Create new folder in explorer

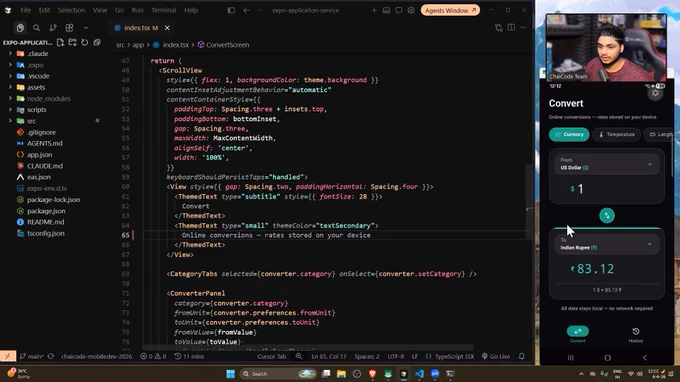(x=72, y=42)
